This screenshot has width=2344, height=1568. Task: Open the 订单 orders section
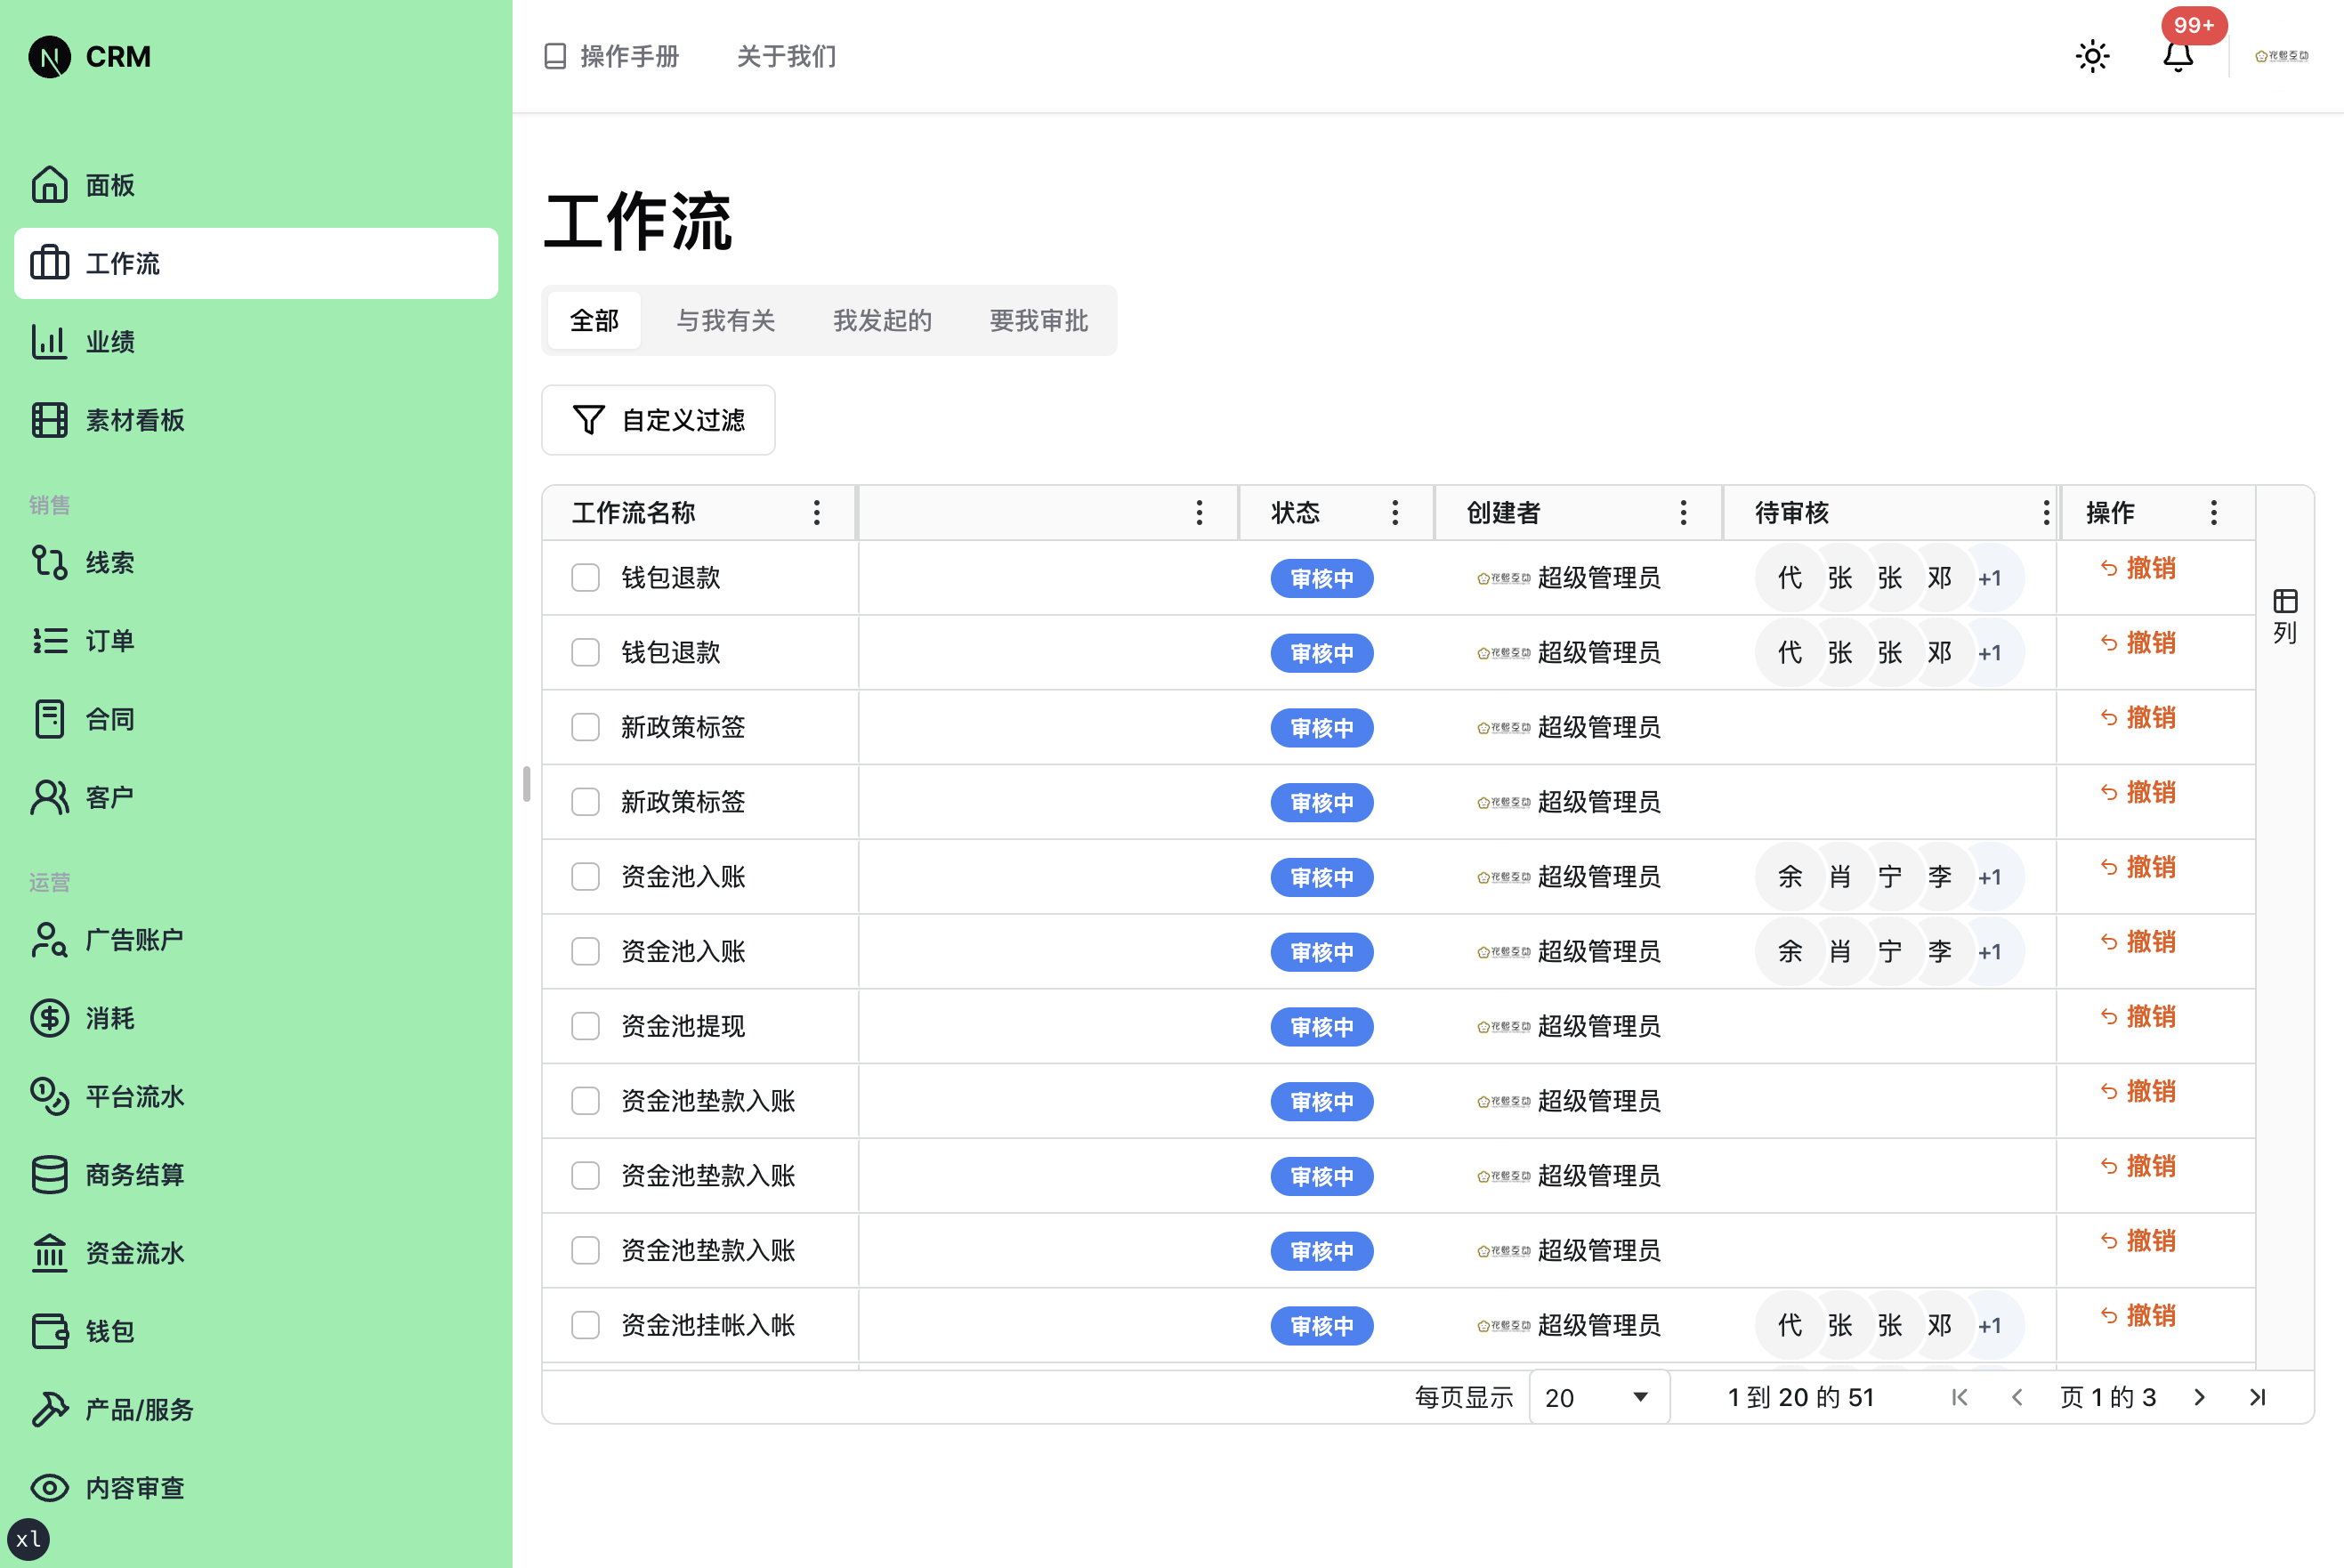(110, 640)
